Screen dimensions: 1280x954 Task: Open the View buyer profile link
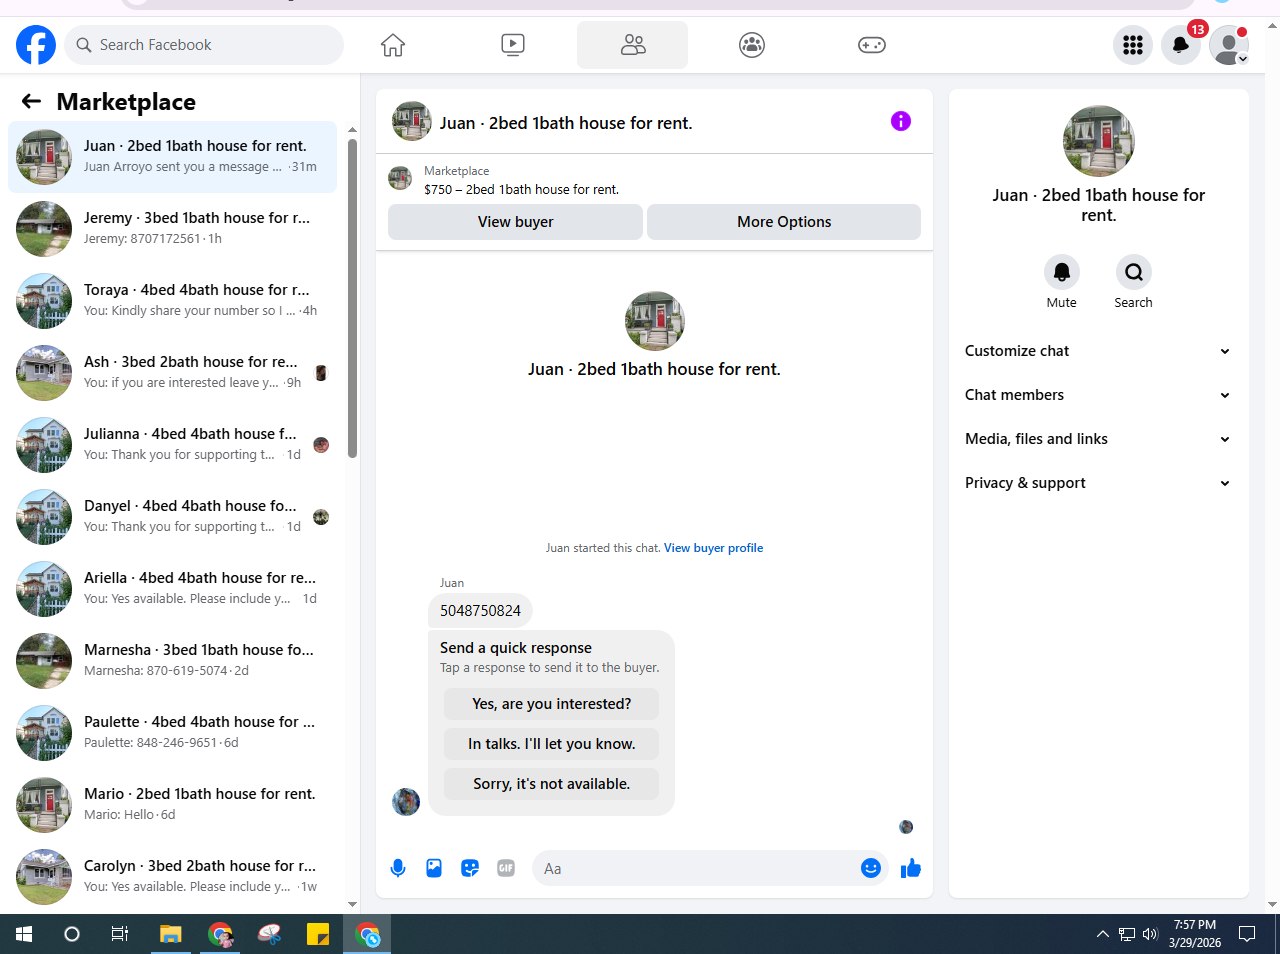point(713,548)
